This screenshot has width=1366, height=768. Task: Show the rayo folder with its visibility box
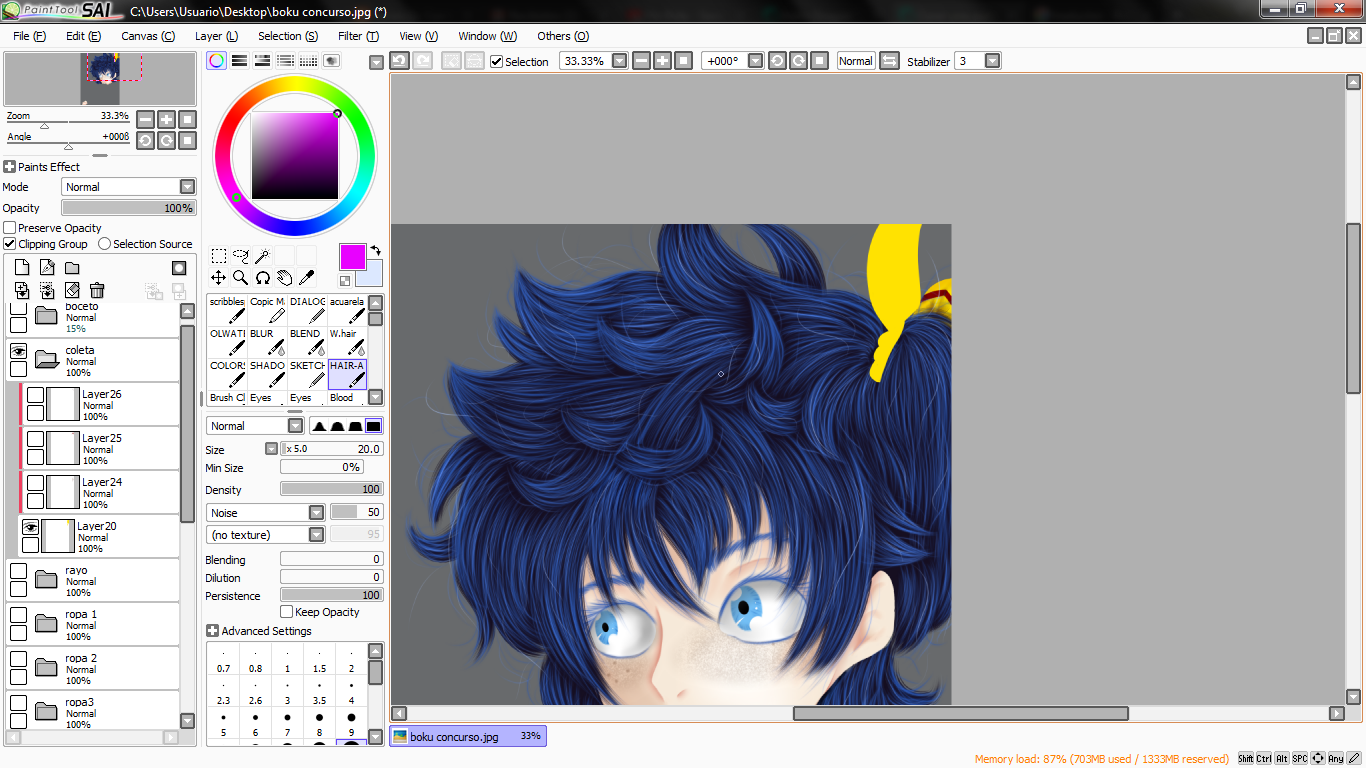tap(18, 571)
